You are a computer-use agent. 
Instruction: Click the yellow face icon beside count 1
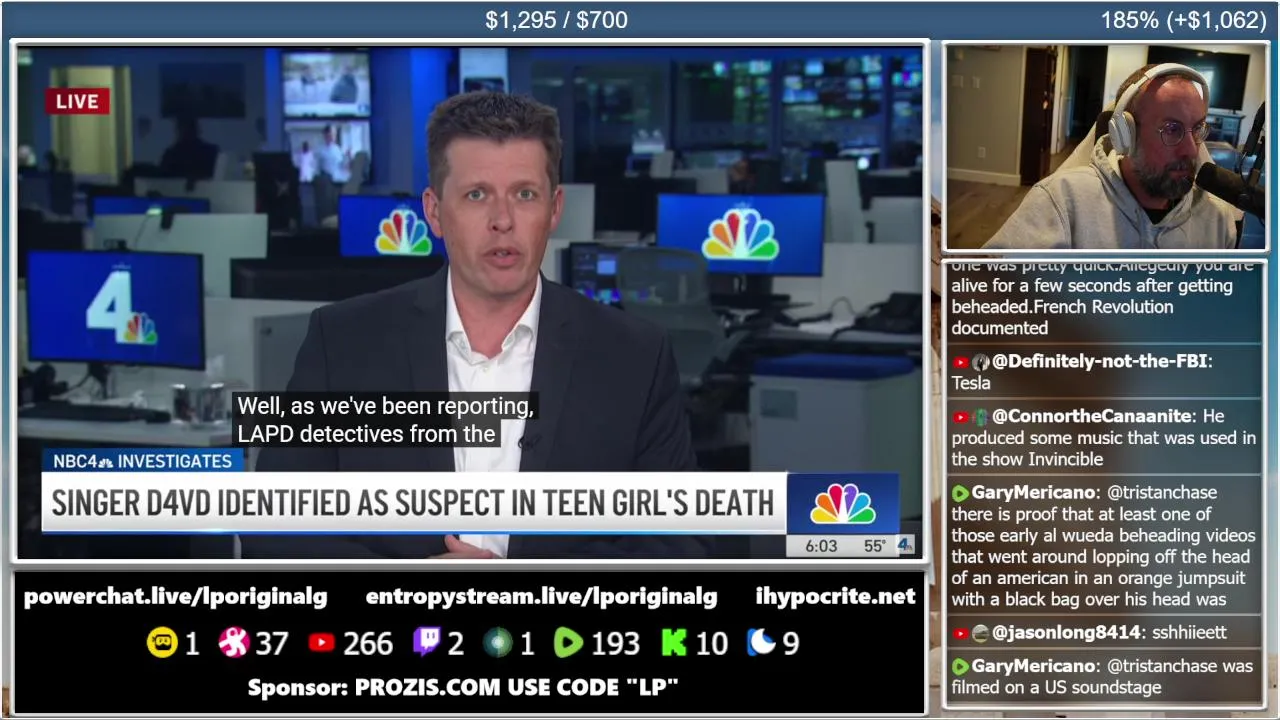pos(162,643)
